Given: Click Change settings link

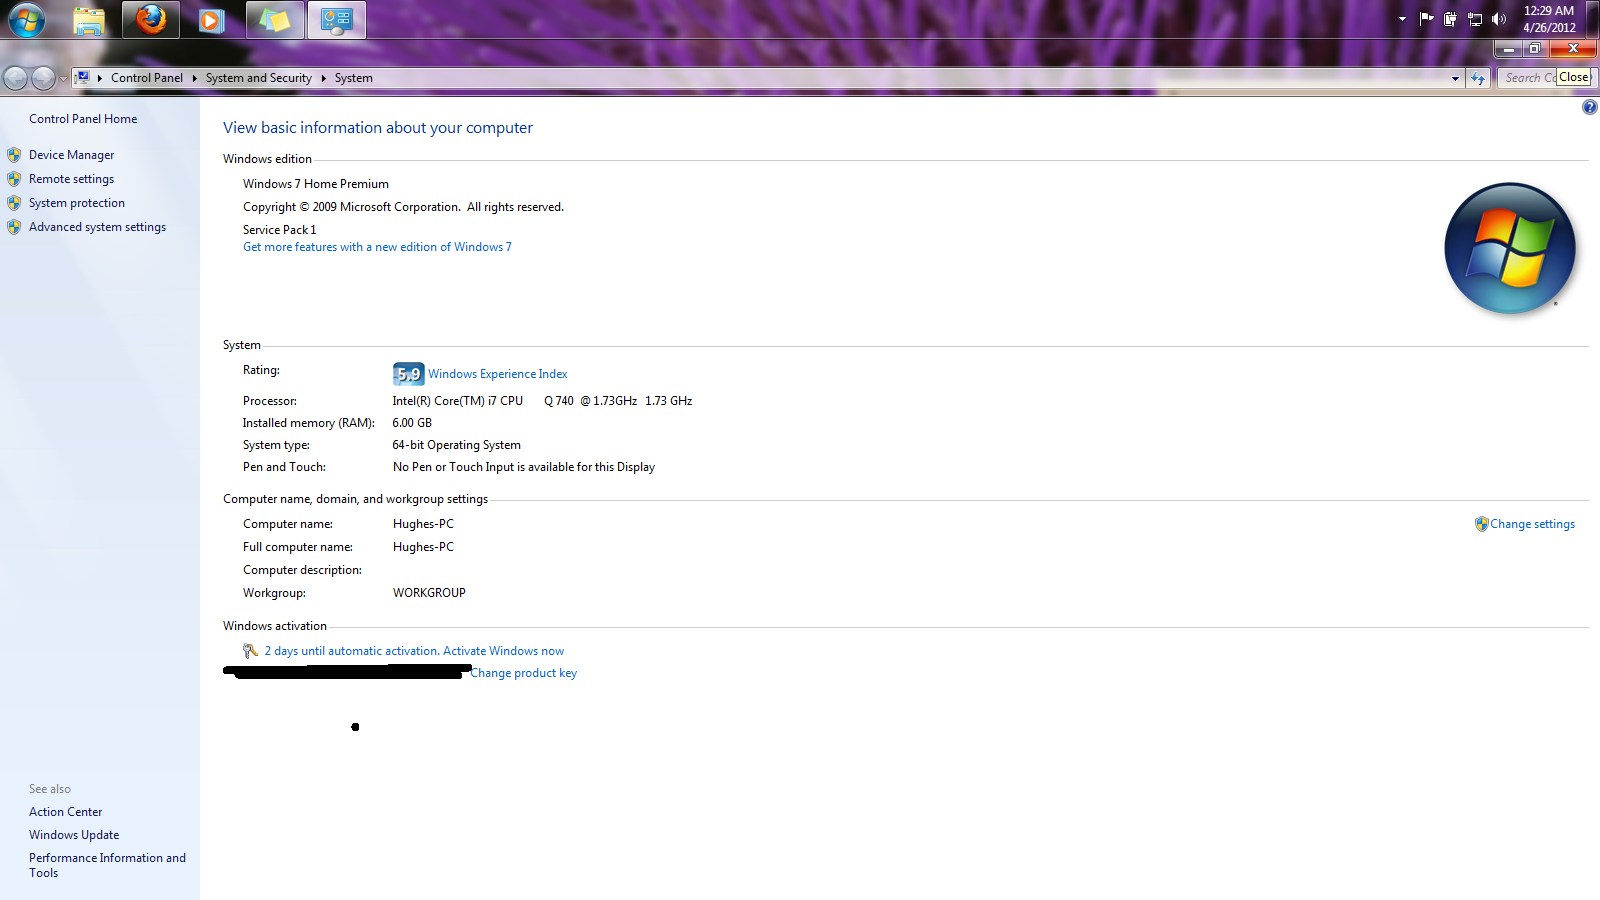Looking at the screenshot, I should (x=1532, y=524).
